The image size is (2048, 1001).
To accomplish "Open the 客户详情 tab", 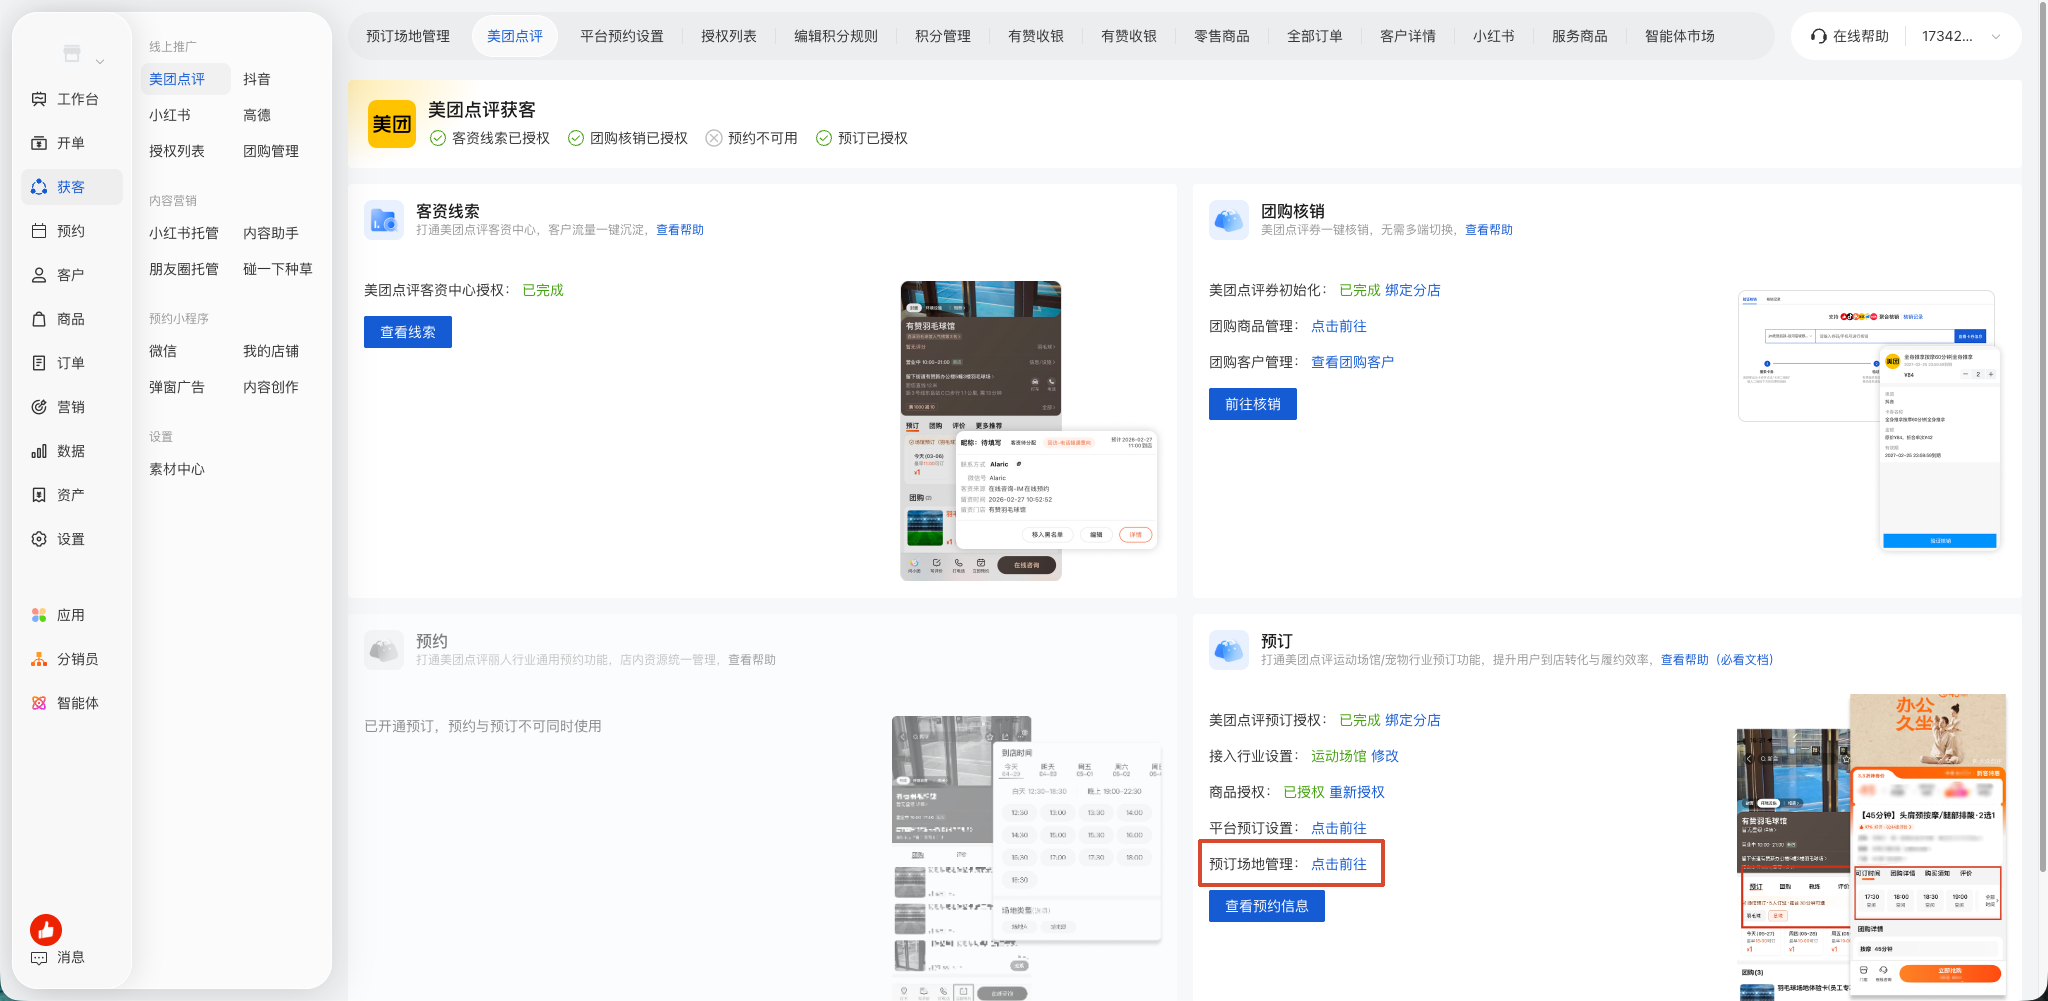I will (1408, 36).
